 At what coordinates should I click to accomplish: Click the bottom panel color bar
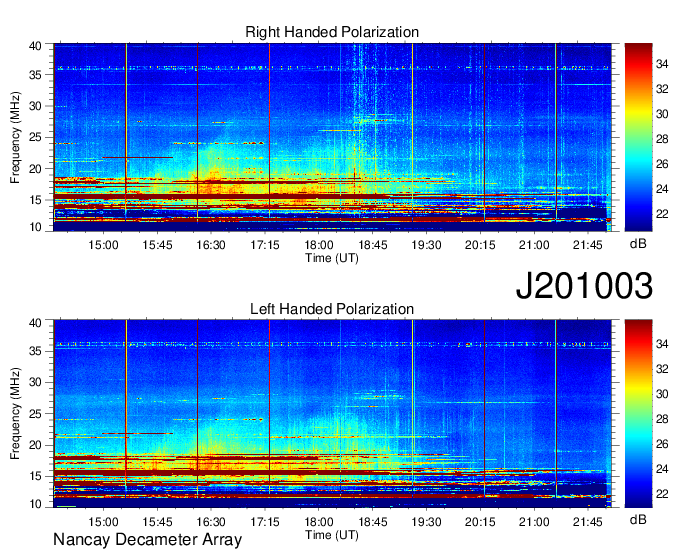tap(638, 414)
